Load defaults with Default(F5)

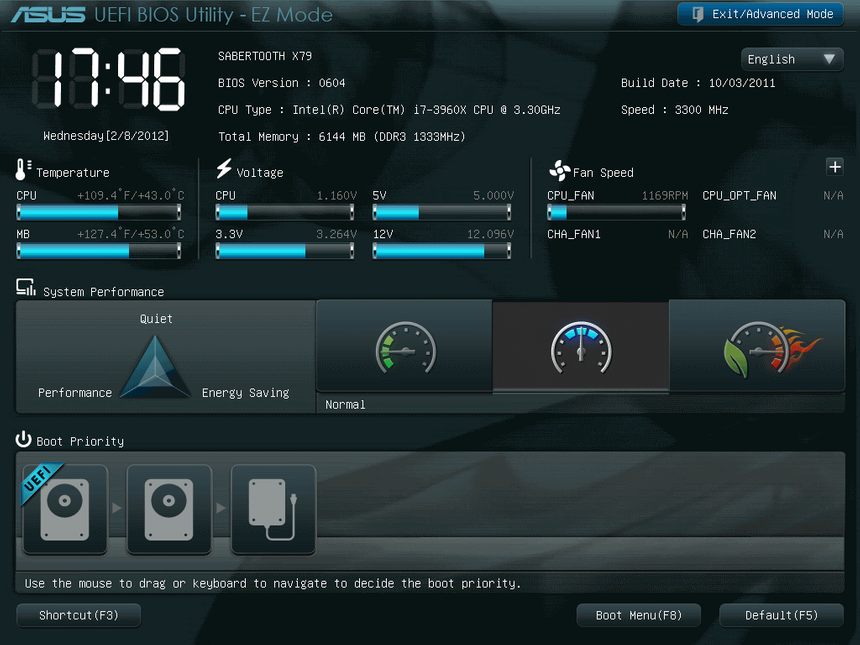tap(781, 615)
